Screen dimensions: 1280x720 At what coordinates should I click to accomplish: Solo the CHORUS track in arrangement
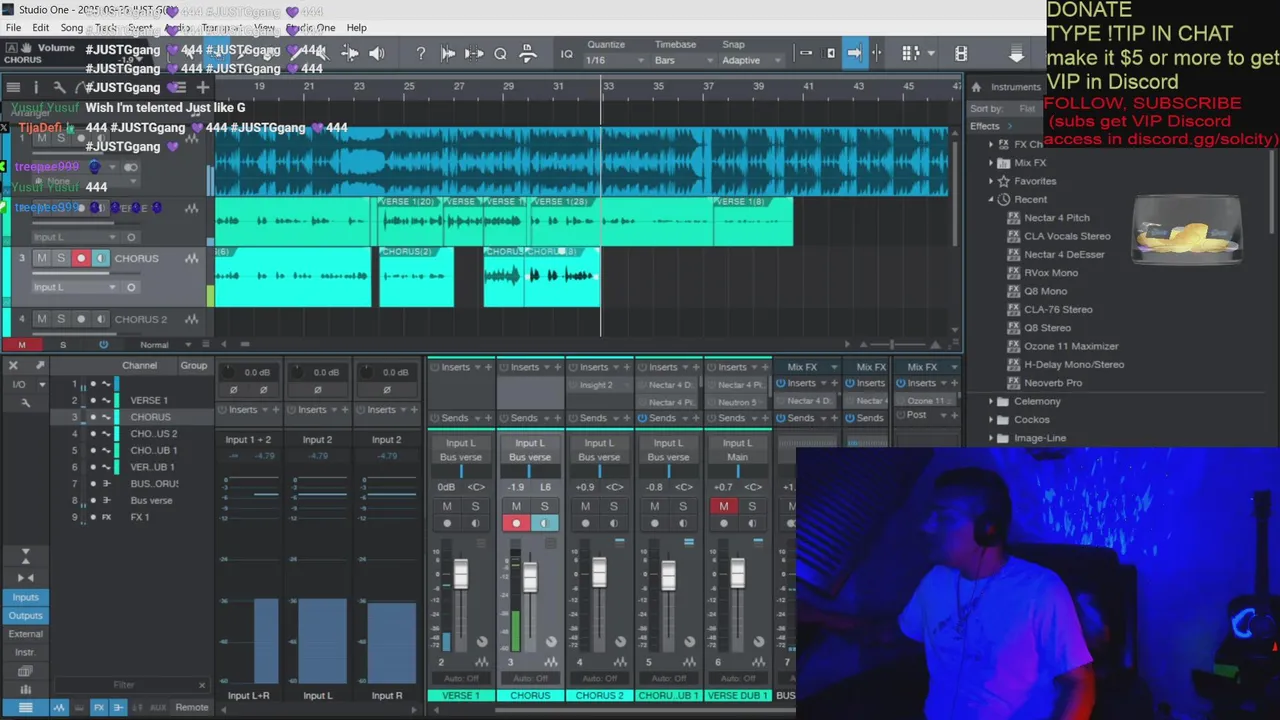pyautogui.click(x=61, y=258)
